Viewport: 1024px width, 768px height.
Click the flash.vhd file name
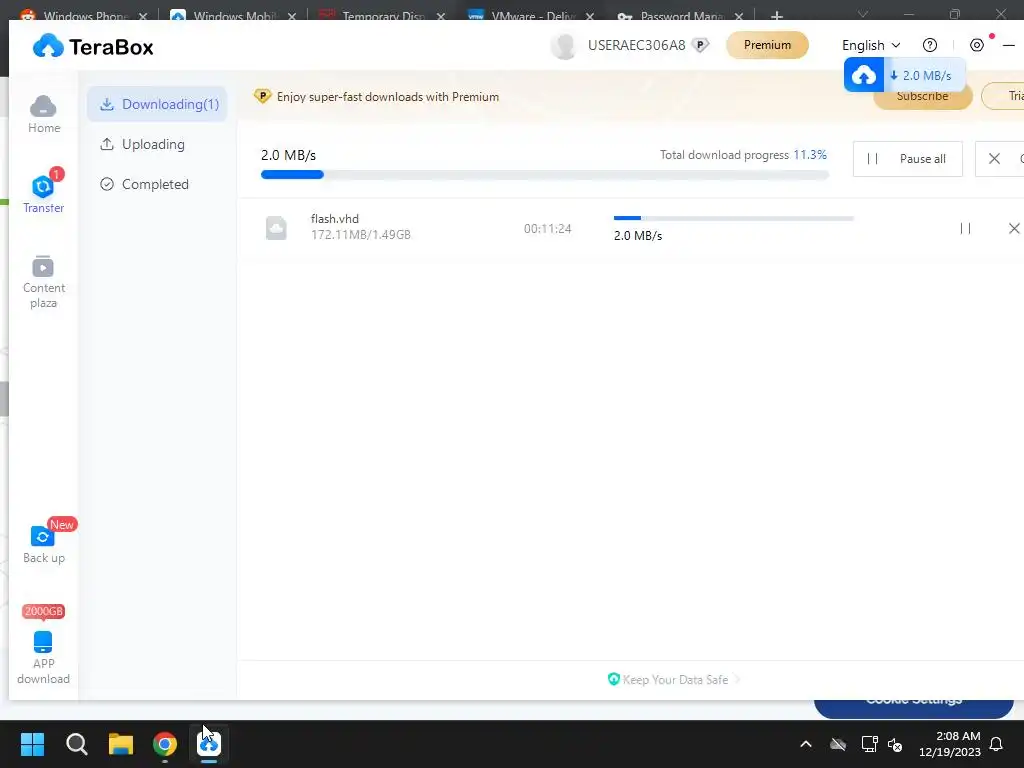[x=334, y=219]
